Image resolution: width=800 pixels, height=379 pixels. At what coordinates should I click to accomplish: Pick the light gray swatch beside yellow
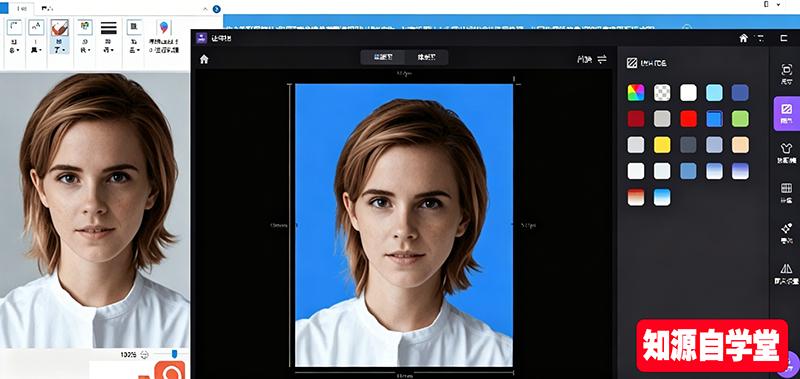[x=636, y=145]
